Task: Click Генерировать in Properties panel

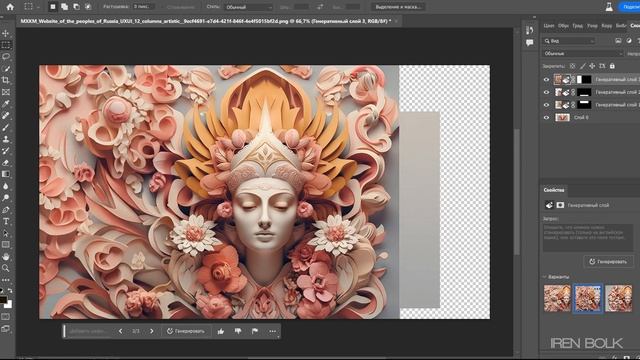Action: click(x=608, y=262)
